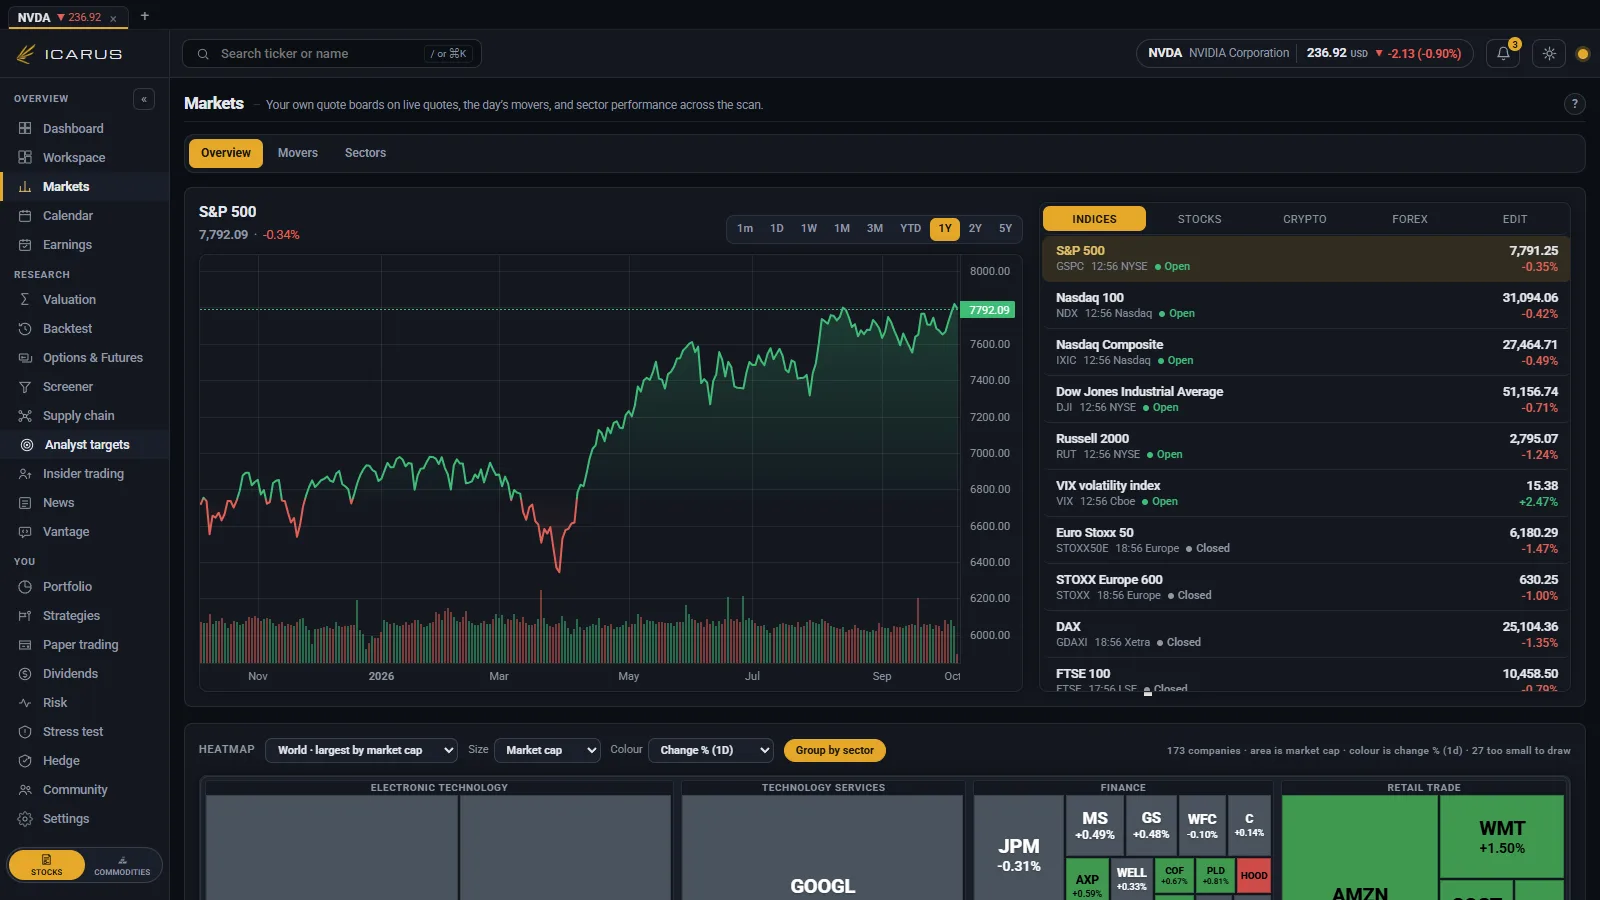Image resolution: width=1600 pixels, height=900 pixels.
Task: Open Insider trading page
Action: (x=85, y=474)
